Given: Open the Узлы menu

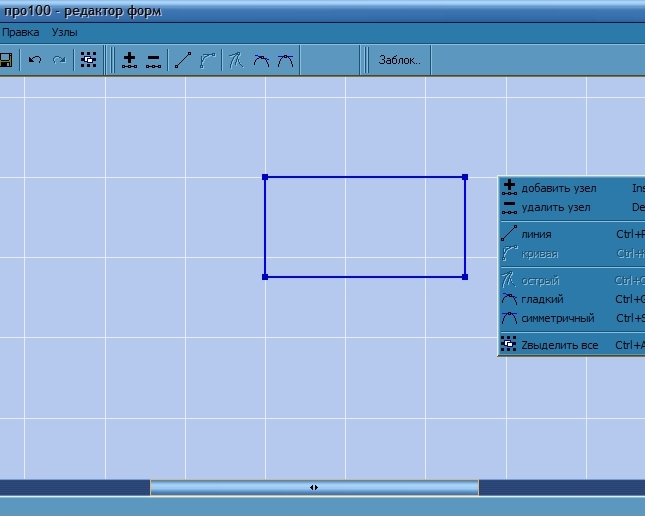Looking at the screenshot, I should (x=64, y=32).
